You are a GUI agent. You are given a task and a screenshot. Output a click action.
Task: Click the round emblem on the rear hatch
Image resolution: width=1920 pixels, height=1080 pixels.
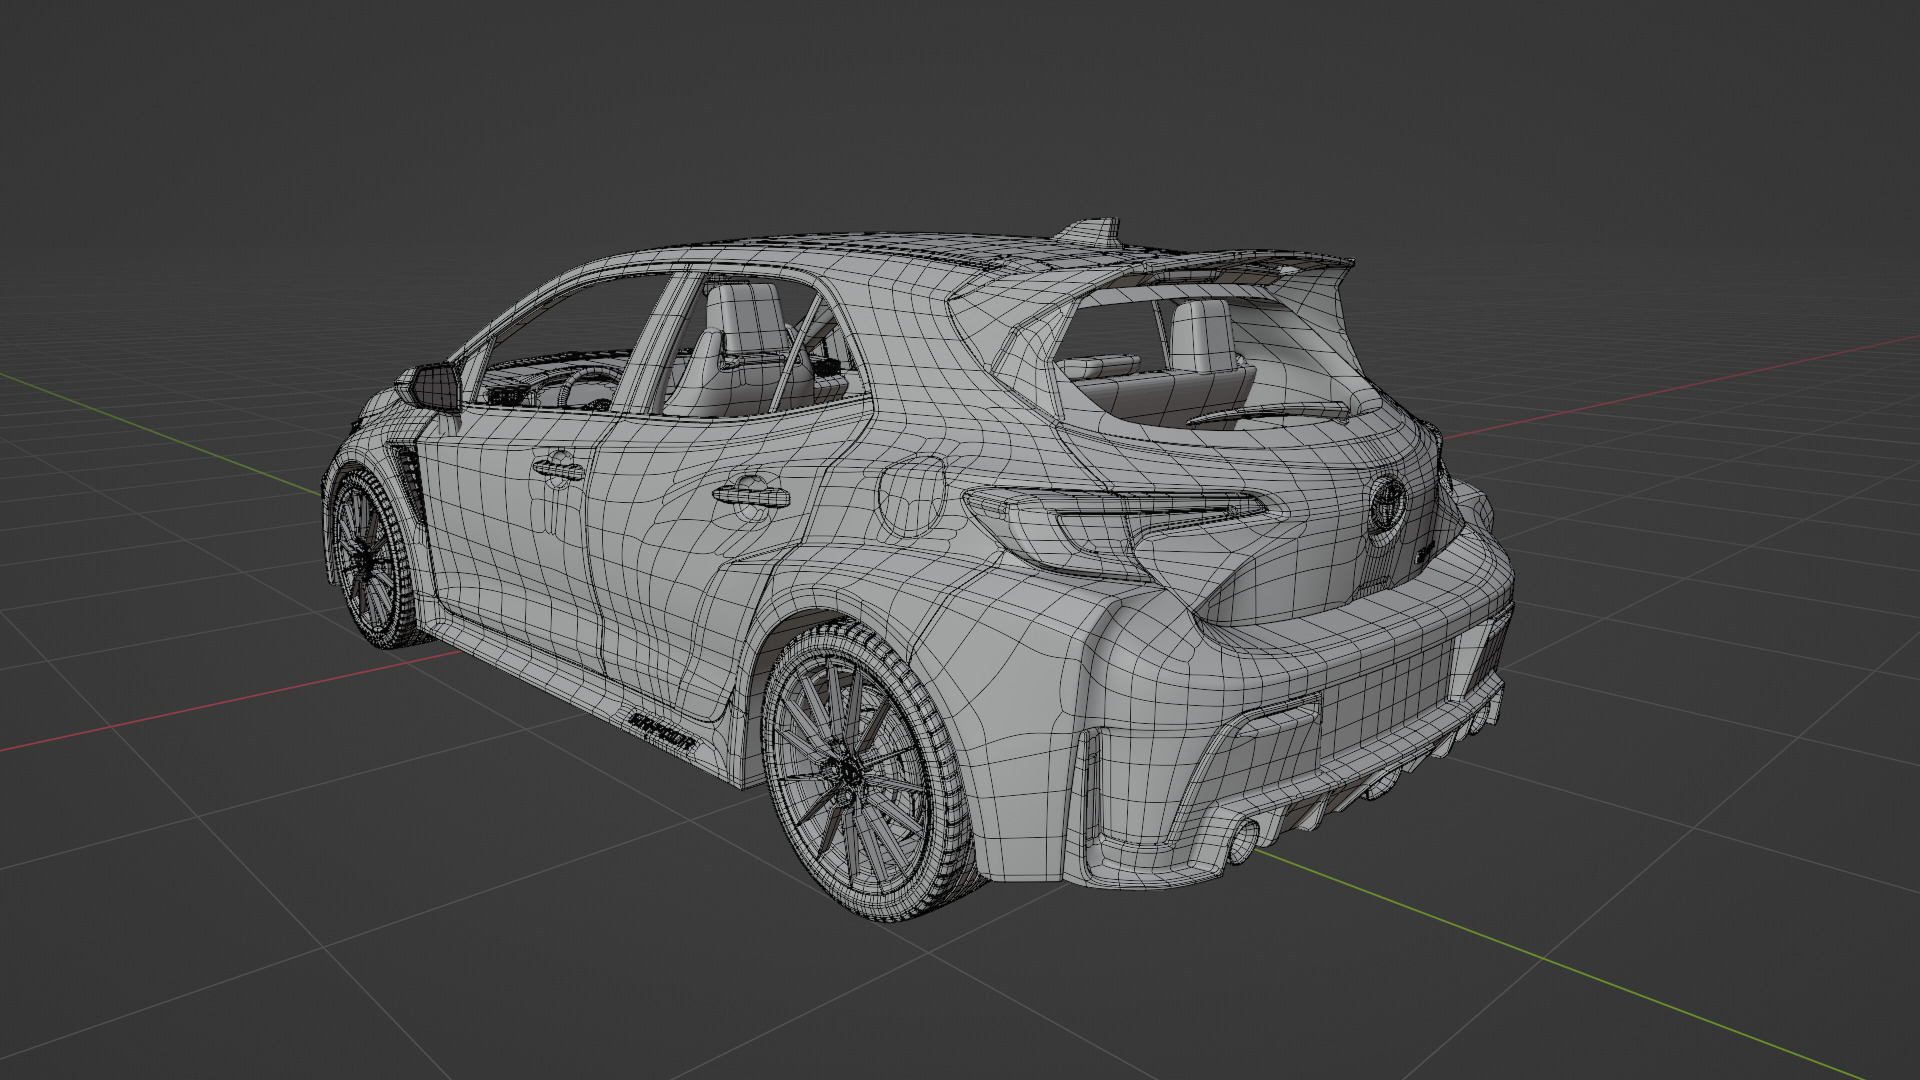tap(1388, 504)
